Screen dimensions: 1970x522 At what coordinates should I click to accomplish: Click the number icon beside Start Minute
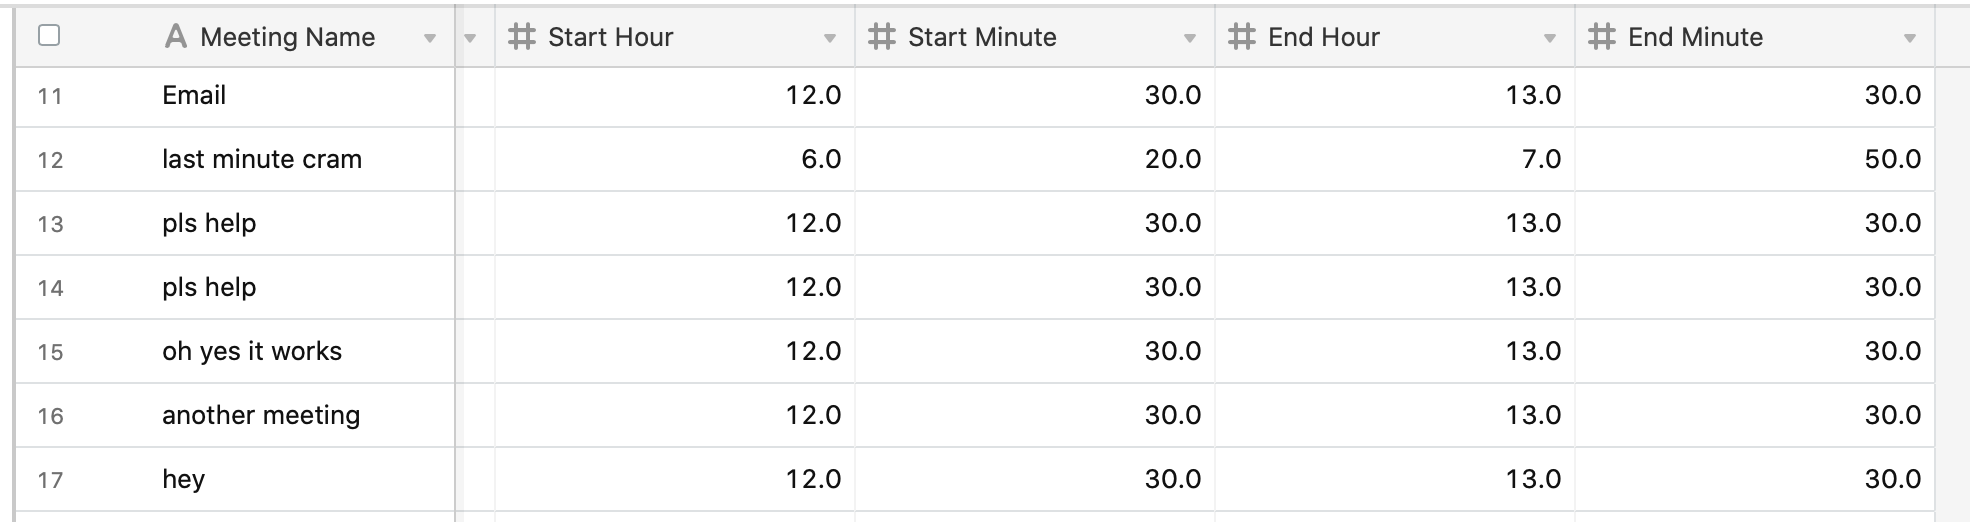881,37
